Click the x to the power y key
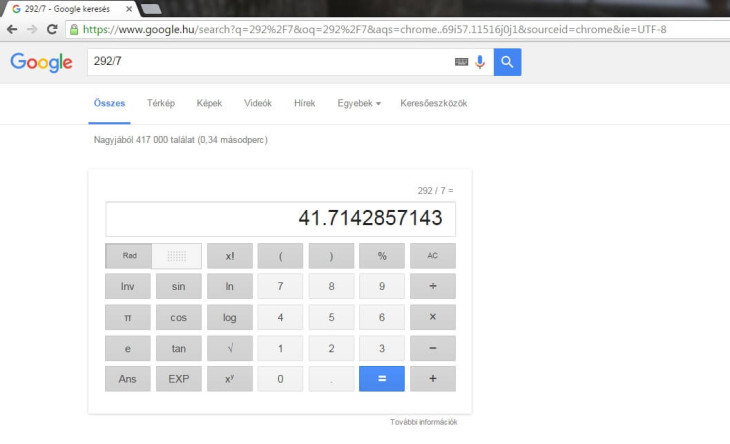Image resolution: width=730 pixels, height=444 pixels. point(230,379)
